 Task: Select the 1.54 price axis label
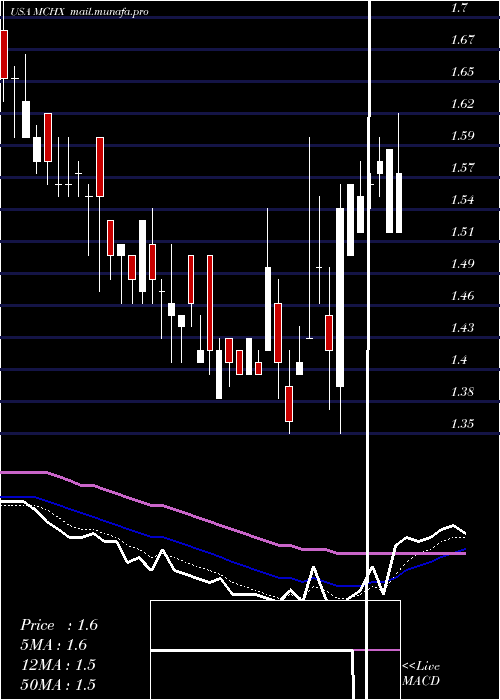tap(462, 200)
